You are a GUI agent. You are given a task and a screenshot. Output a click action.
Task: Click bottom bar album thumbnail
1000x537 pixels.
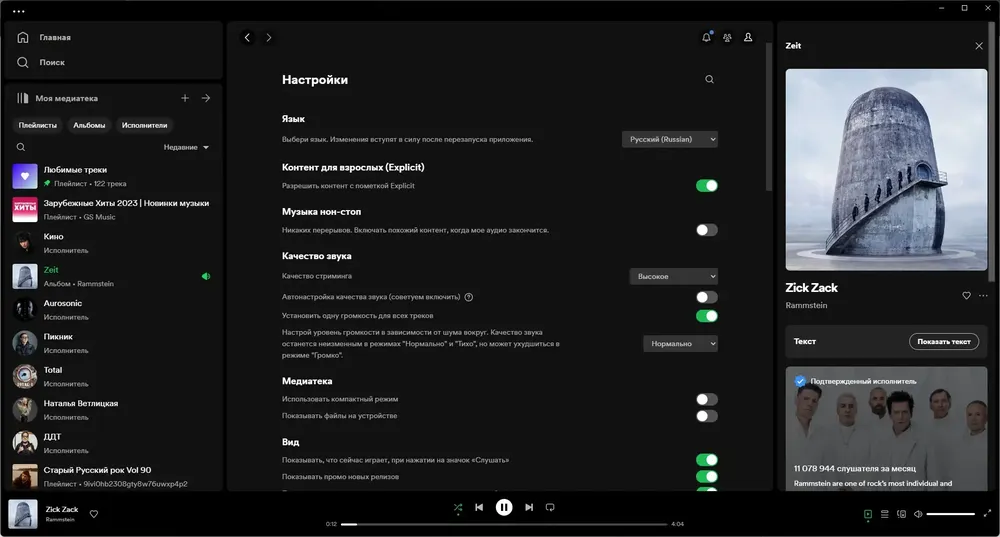pyautogui.click(x=22, y=514)
